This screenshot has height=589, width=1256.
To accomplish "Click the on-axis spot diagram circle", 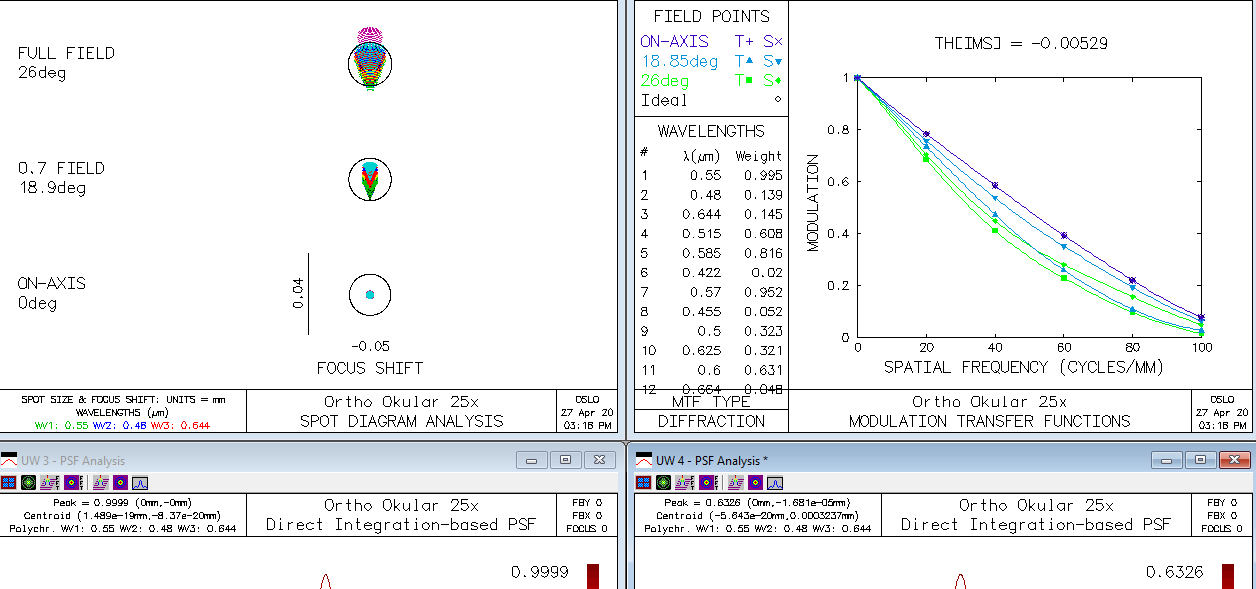I will tap(370, 294).
